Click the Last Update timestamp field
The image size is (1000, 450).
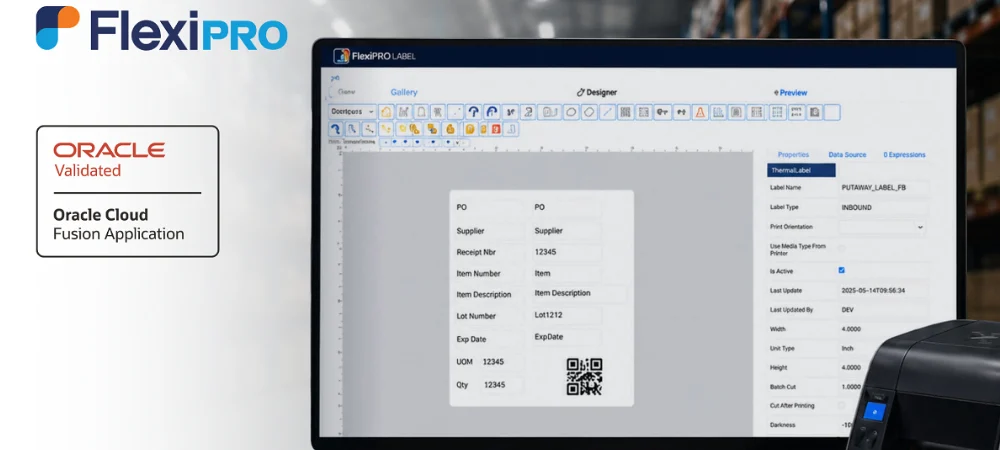click(883, 291)
